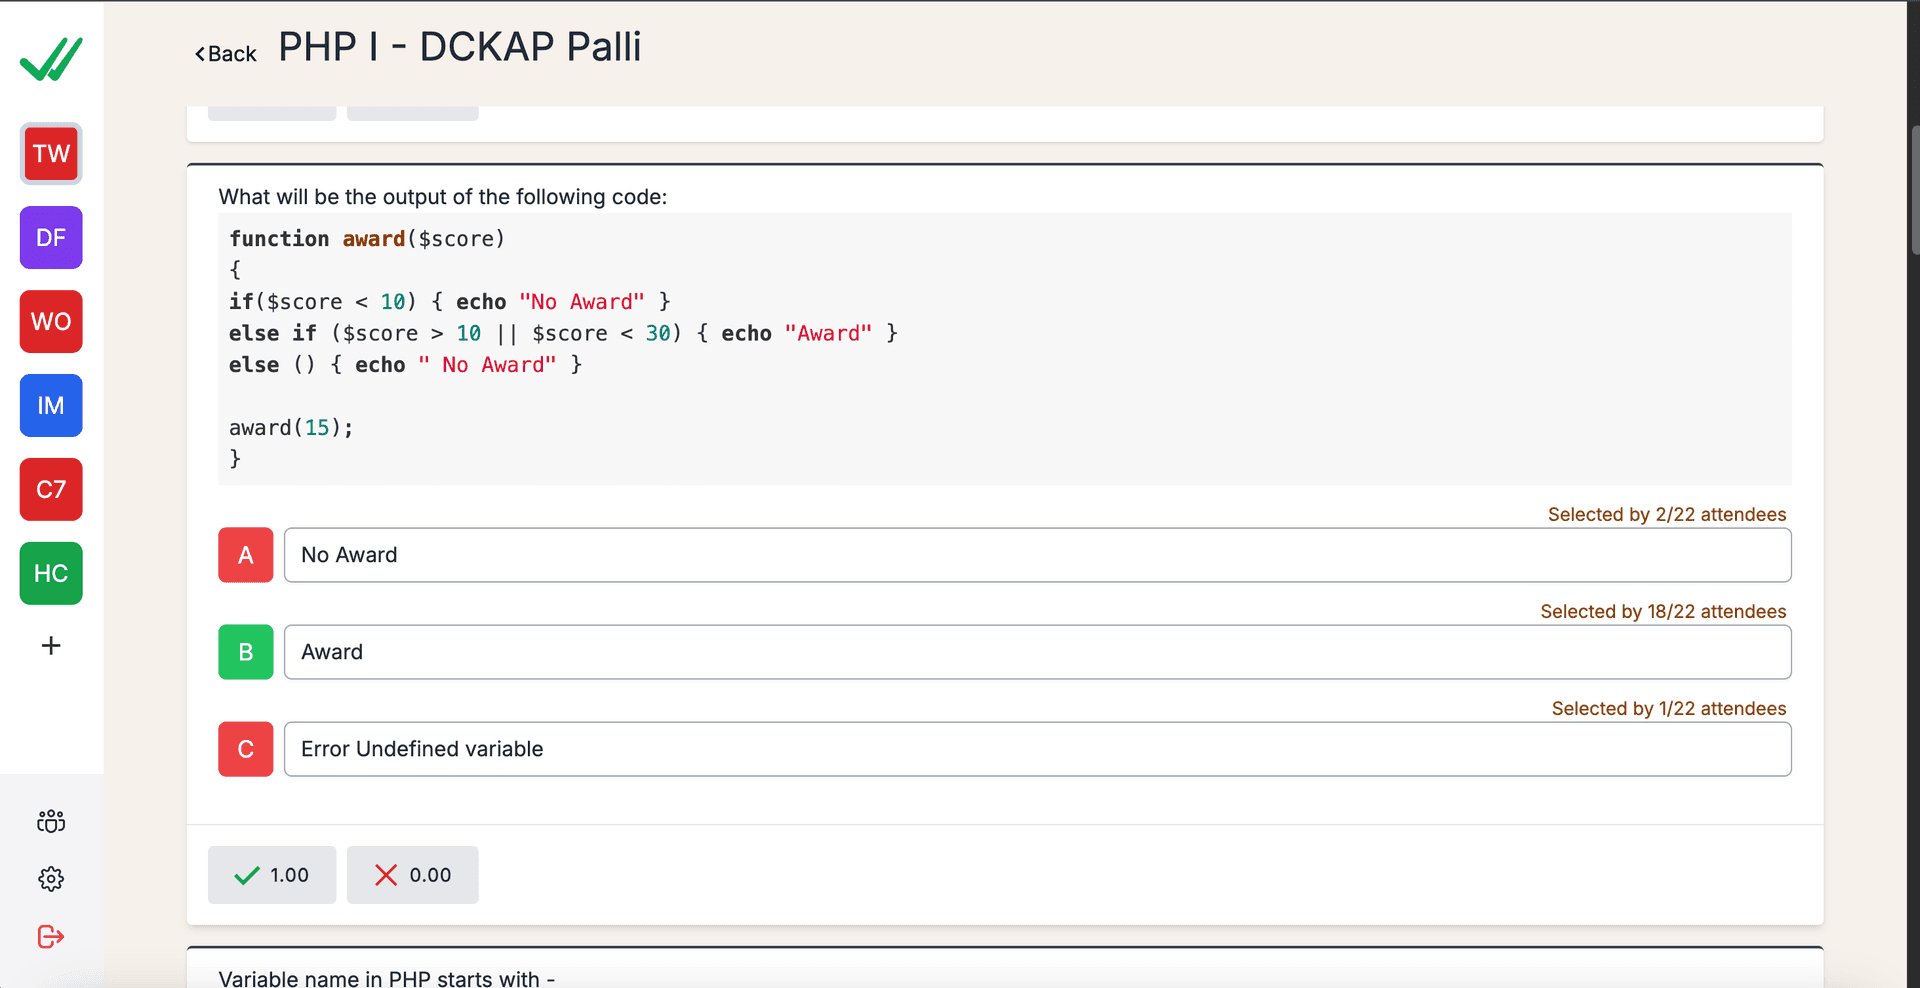
Task: Choose answer option C badge
Action: tap(246, 749)
